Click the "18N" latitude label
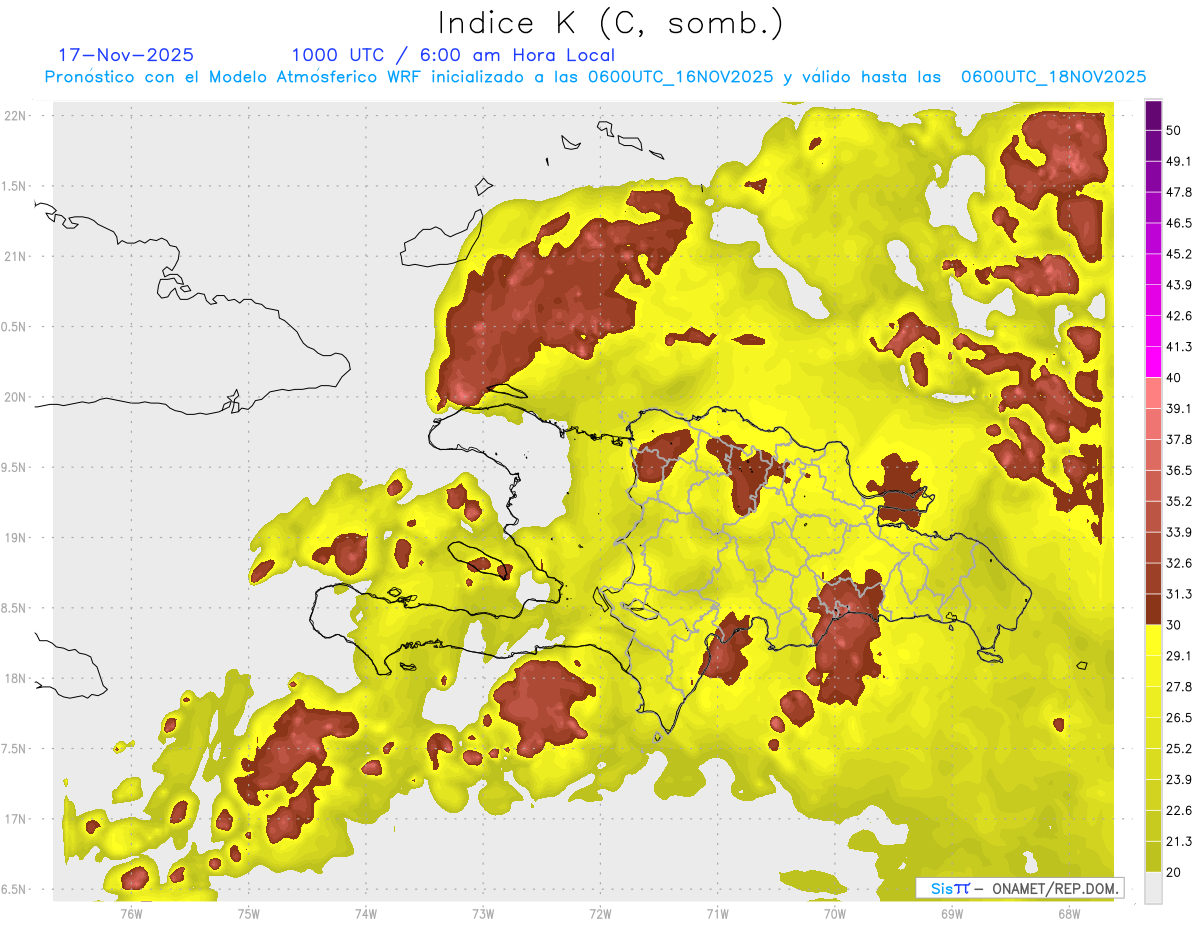The height and width of the screenshot is (927, 1200). (15, 678)
